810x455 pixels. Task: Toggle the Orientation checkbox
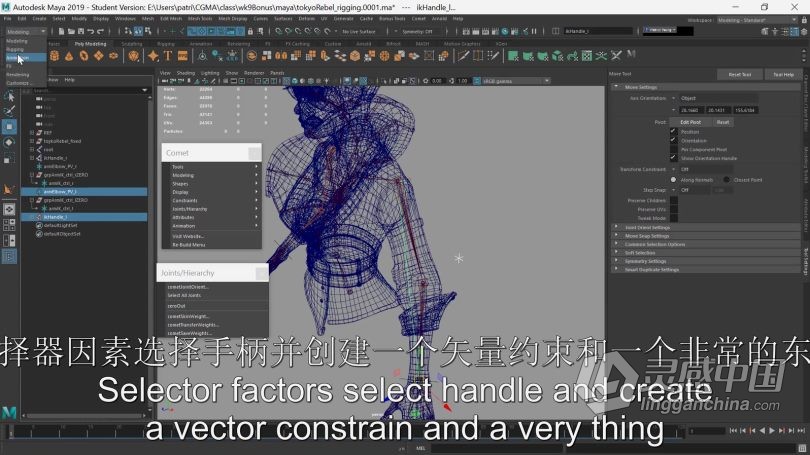point(673,140)
